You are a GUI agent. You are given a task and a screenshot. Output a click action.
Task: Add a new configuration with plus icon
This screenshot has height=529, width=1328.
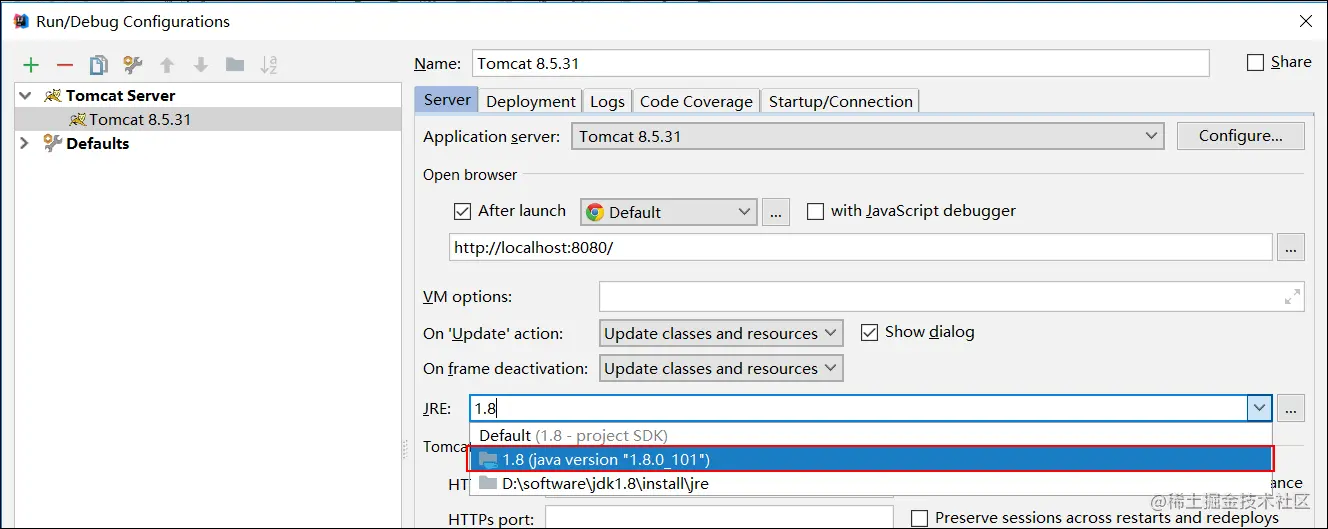pos(31,65)
